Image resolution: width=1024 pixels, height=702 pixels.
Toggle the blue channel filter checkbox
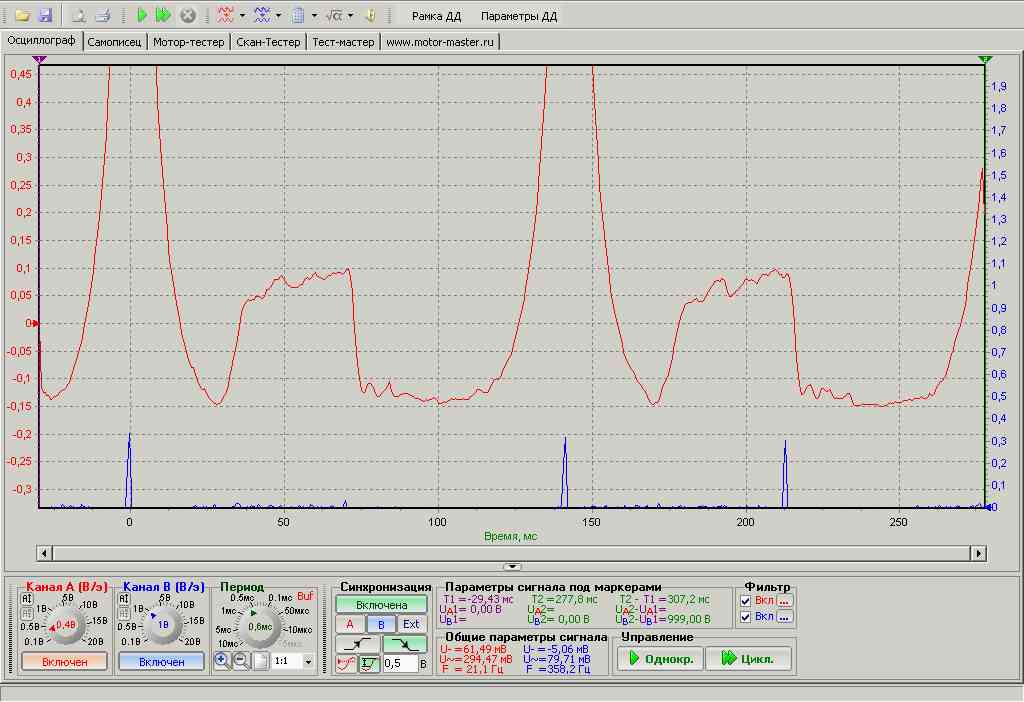[745, 617]
